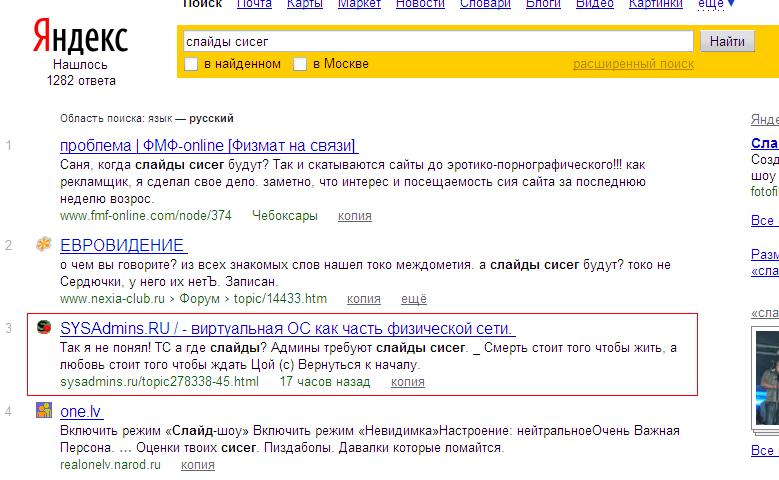Click the ЕВРОВИДЕНИЕ result favicon
The width and height of the screenshot is (779, 480).
tap(44, 244)
